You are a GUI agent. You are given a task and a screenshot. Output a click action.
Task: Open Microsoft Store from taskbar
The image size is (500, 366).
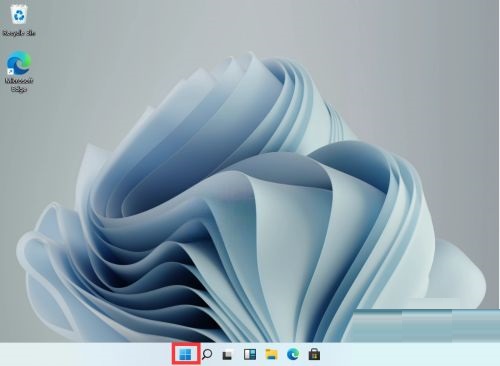click(x=314, y=354)
